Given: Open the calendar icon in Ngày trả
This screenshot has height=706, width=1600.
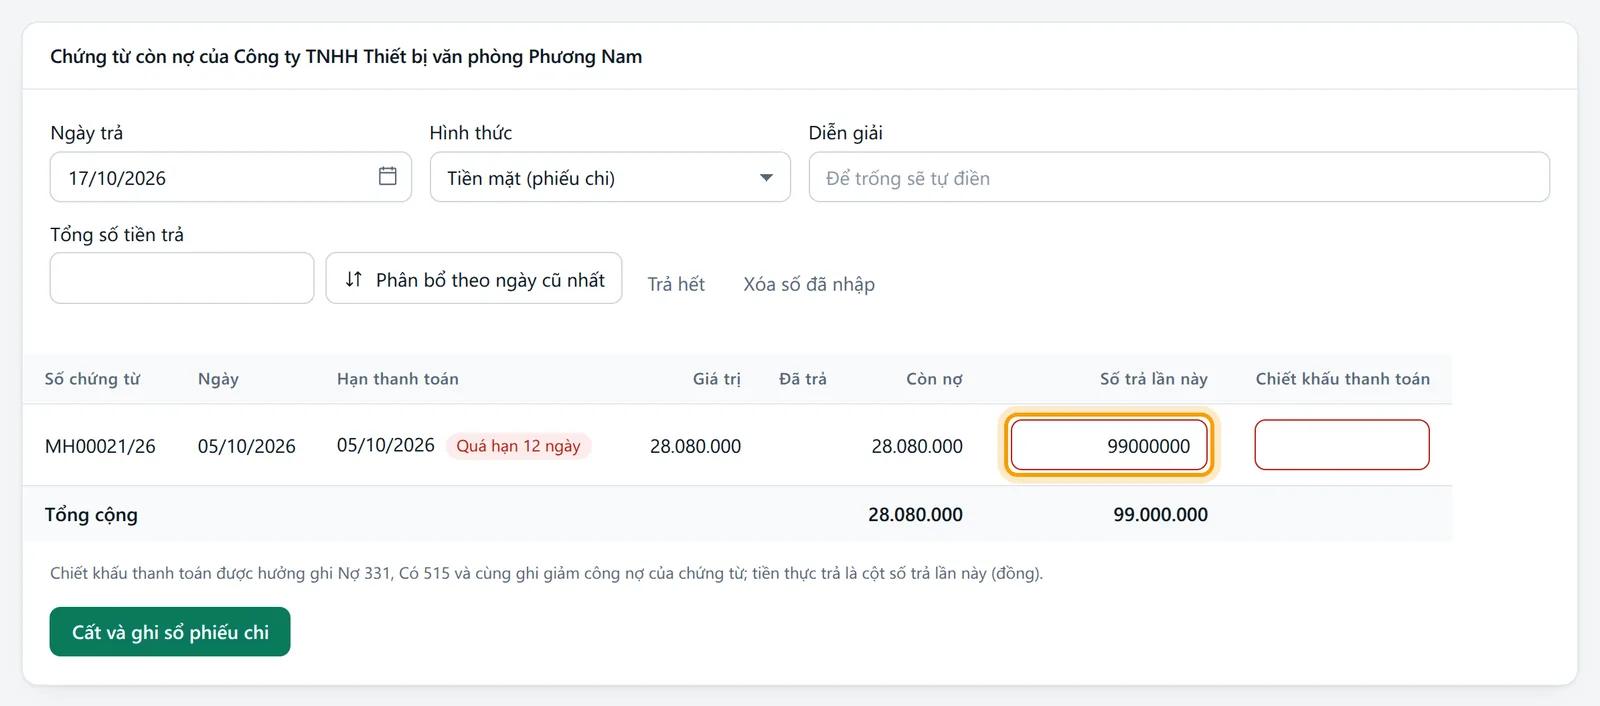Looking at the screenshot, I should click(x=388, y=176).
